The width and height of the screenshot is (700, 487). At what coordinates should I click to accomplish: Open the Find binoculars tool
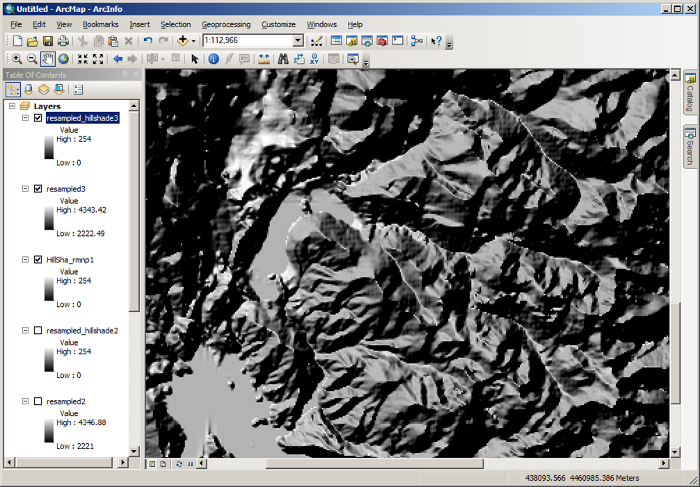(x=284, y=59)
